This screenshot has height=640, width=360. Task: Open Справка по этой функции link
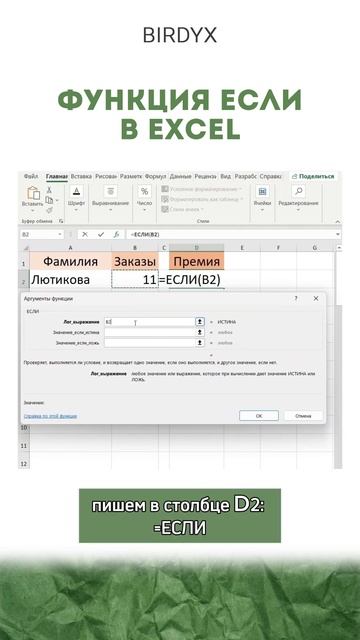pos(51,416)
